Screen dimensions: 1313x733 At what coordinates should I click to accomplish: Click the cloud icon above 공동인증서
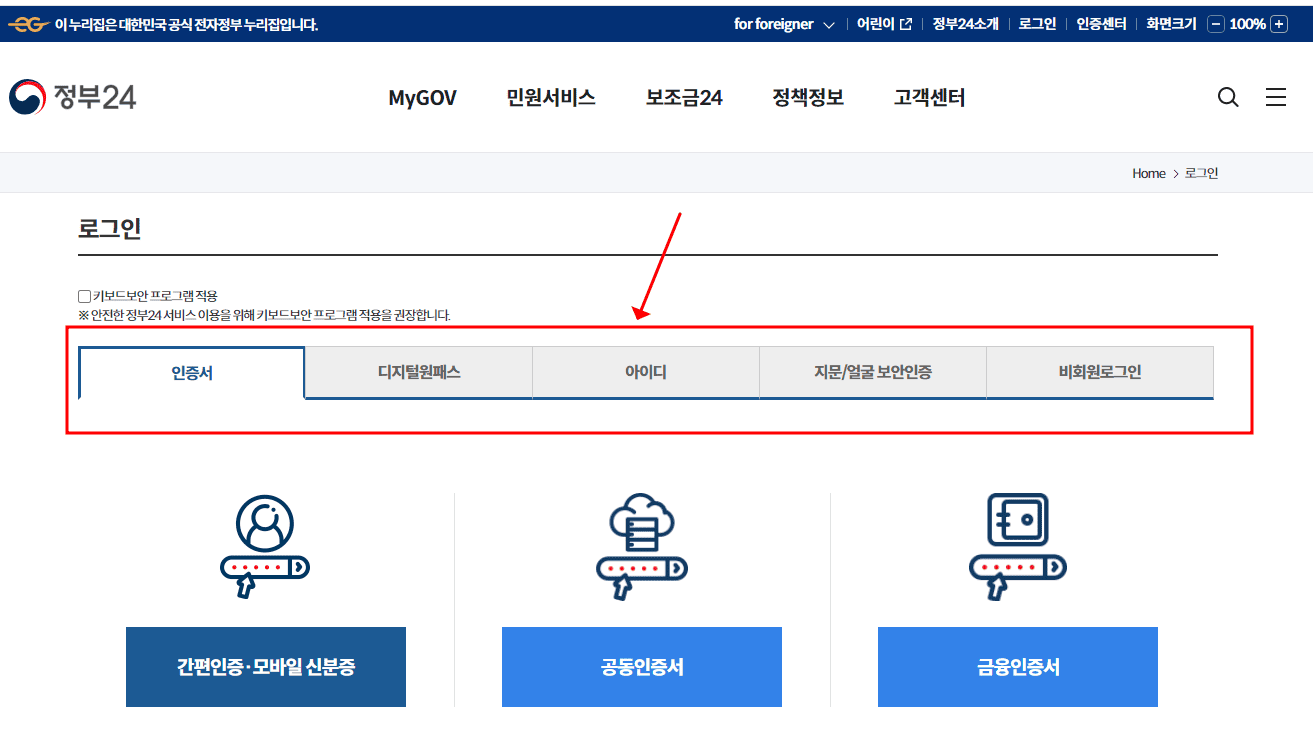(641, 545)
